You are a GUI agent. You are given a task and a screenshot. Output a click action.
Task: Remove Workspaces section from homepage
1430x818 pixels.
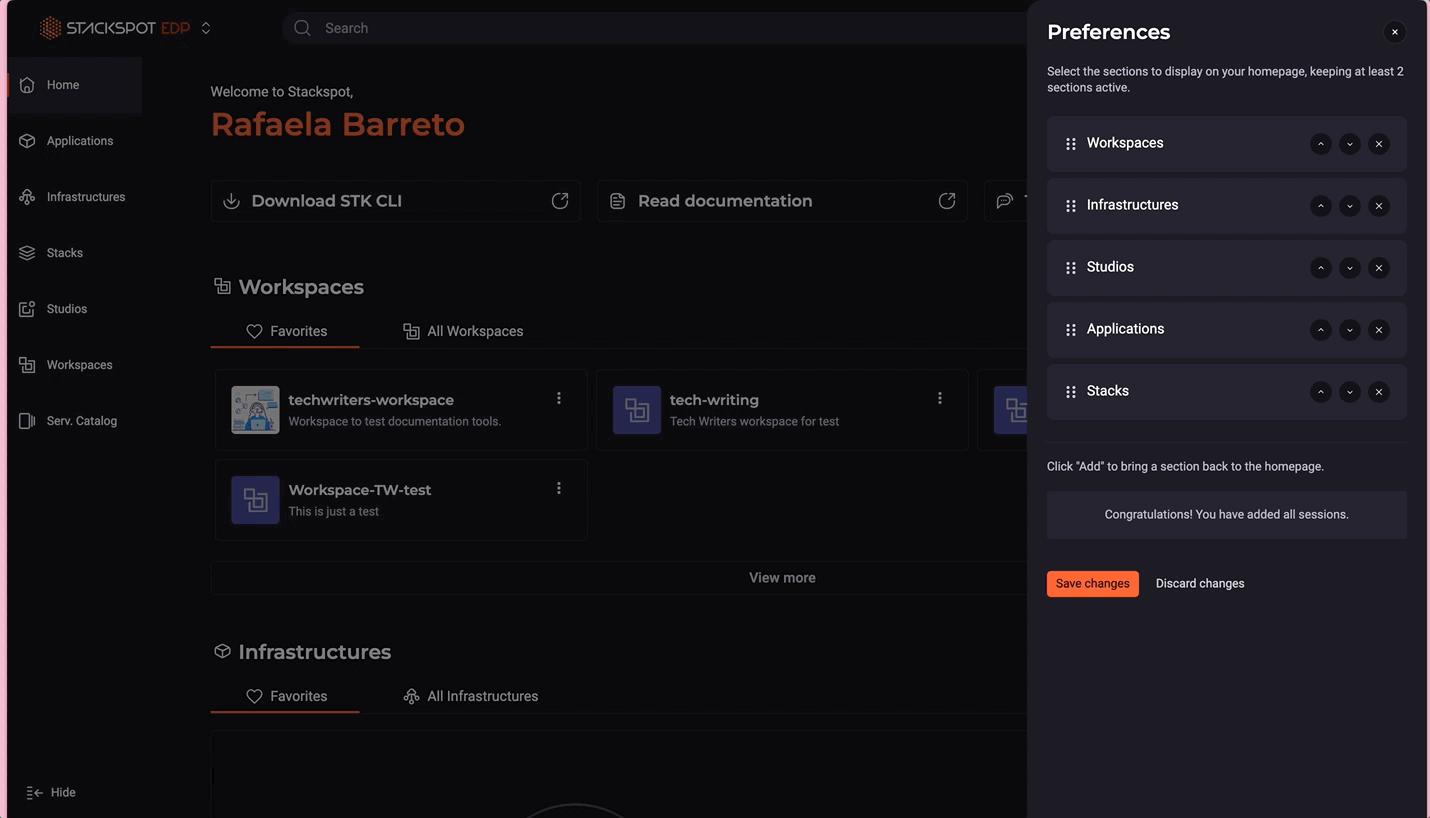pos(1379,144)
